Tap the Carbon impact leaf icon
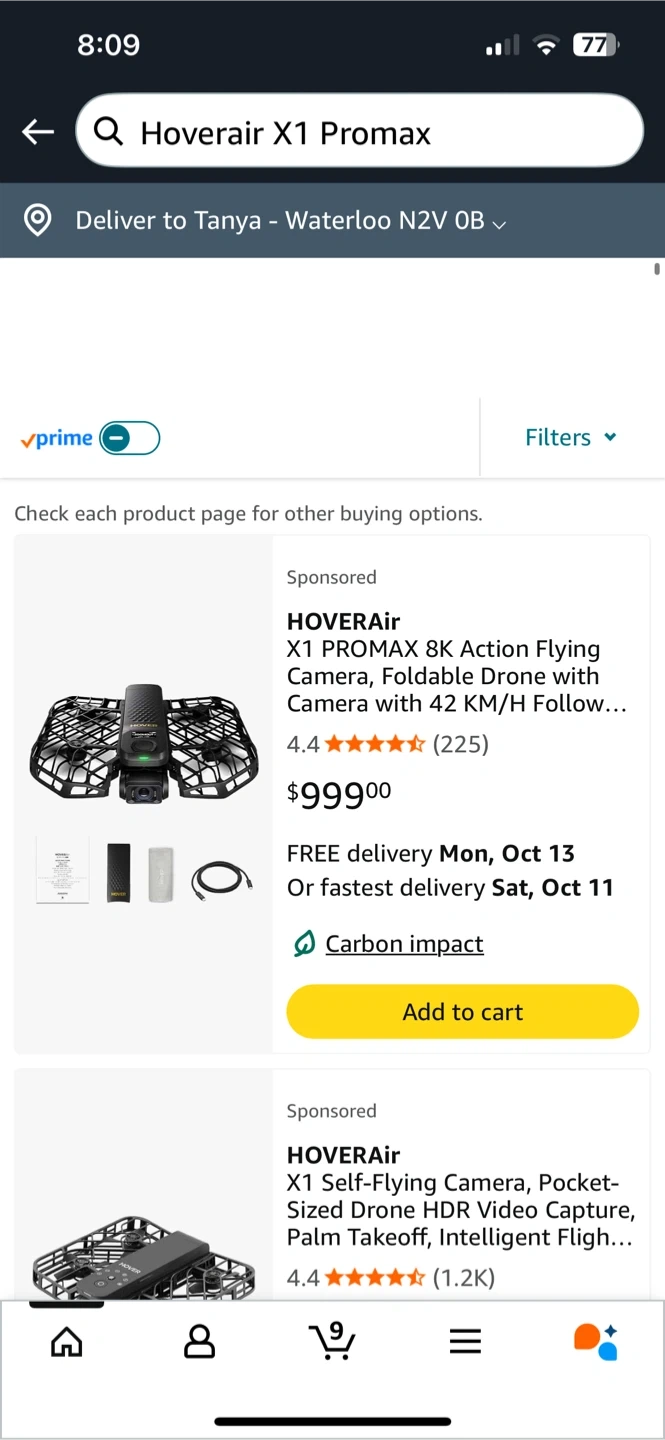Viewport: 665px width, 1440px height. [x=304, y=944]
